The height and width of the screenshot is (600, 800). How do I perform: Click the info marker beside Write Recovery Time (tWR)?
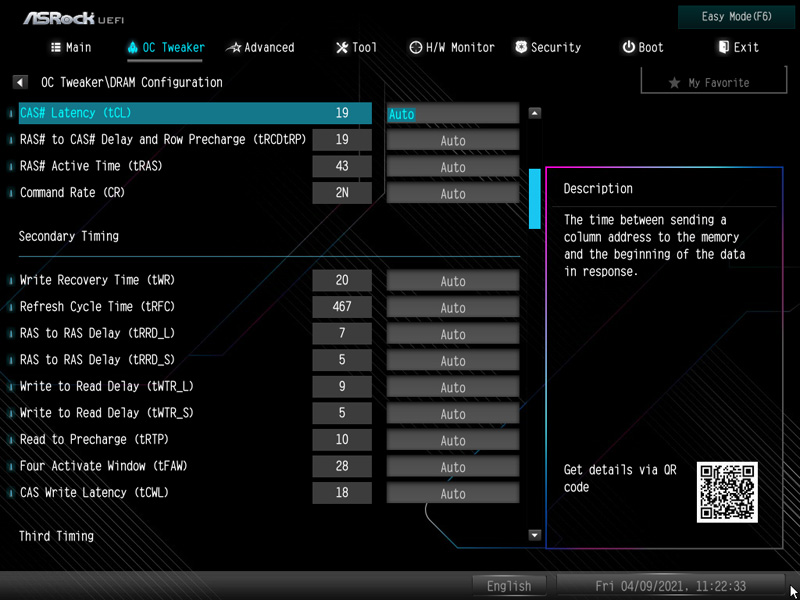(11, 281)
